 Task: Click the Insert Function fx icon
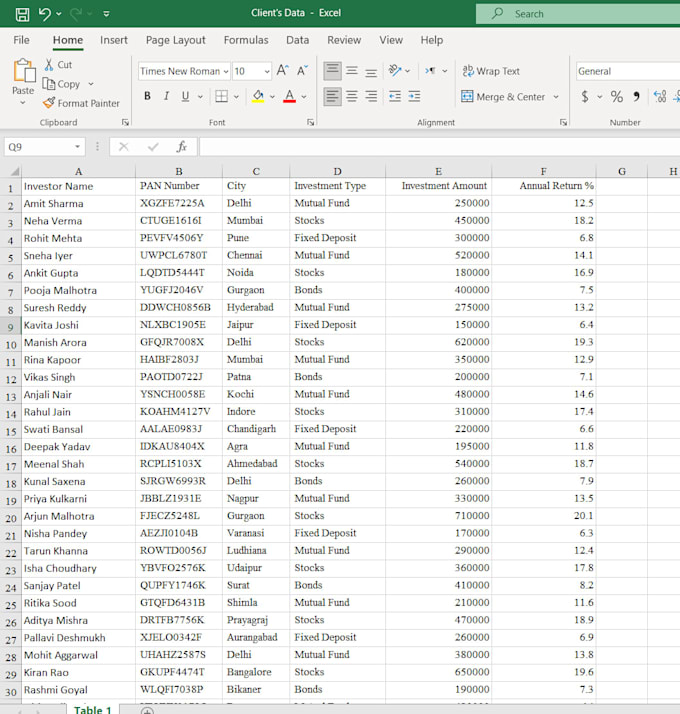pos(181,147)
